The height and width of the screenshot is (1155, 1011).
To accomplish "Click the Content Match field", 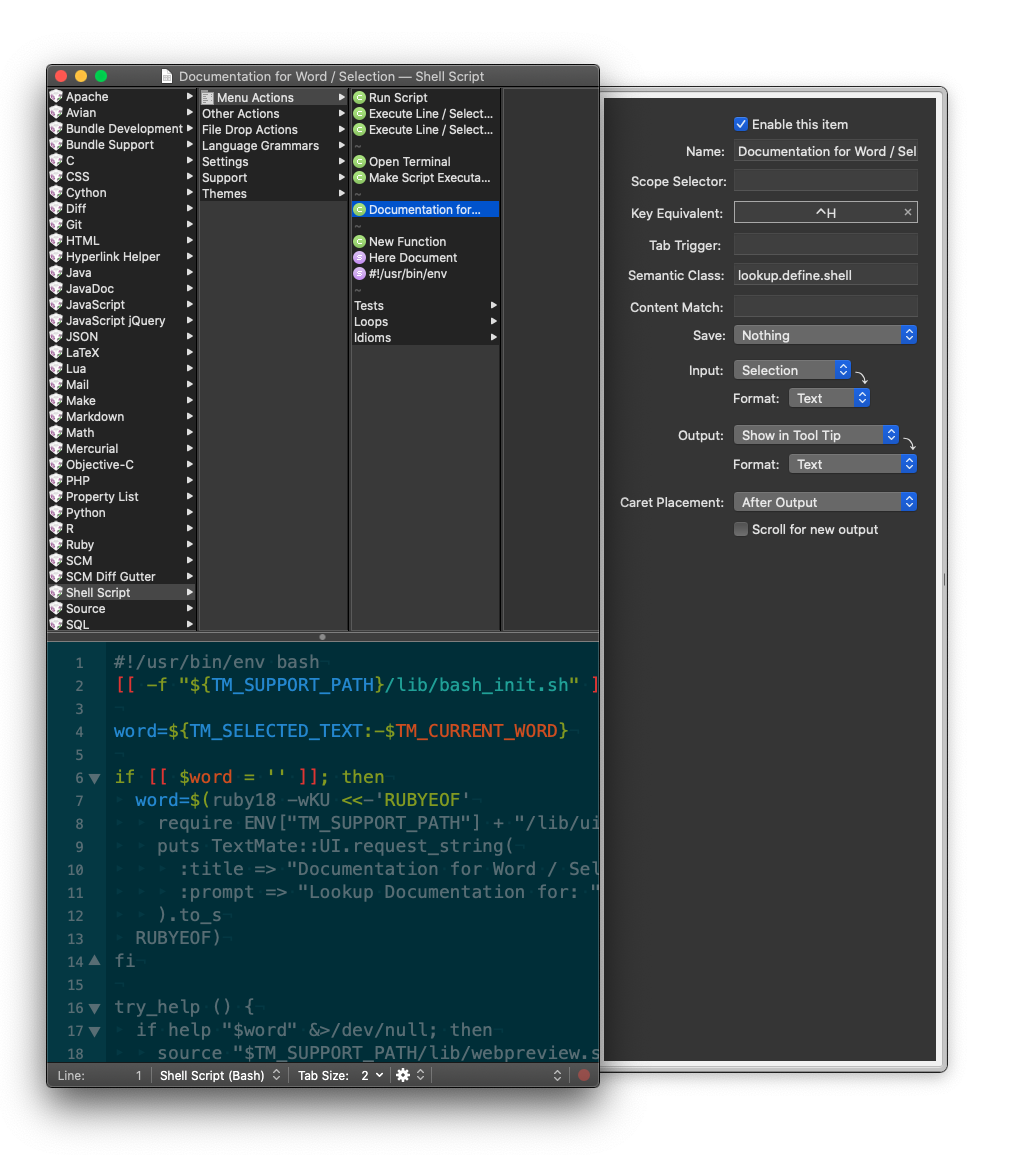I will (x=825, y=306).
